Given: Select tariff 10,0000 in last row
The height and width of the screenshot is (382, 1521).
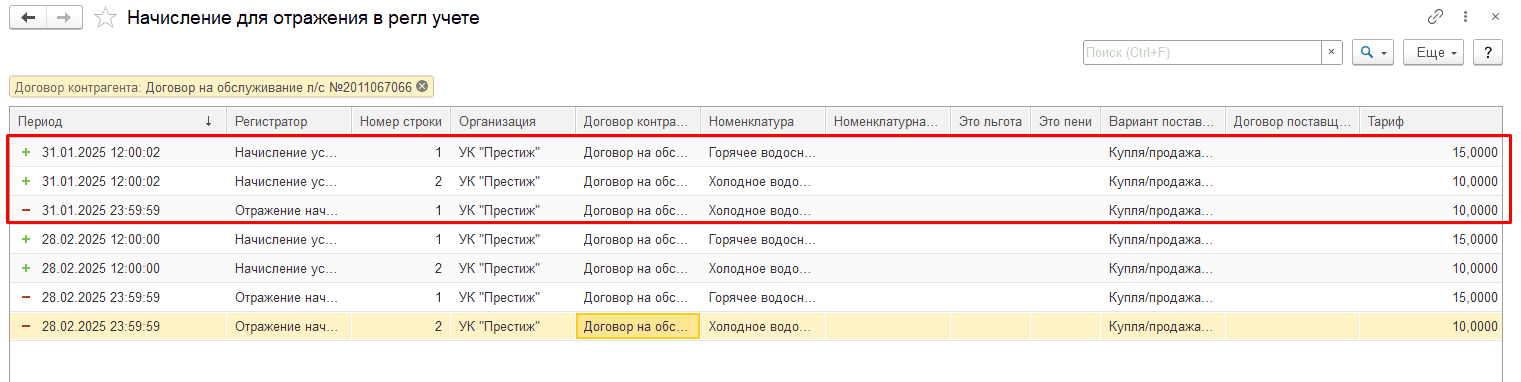Looking at the screenshot, I should click(1431, 327).
